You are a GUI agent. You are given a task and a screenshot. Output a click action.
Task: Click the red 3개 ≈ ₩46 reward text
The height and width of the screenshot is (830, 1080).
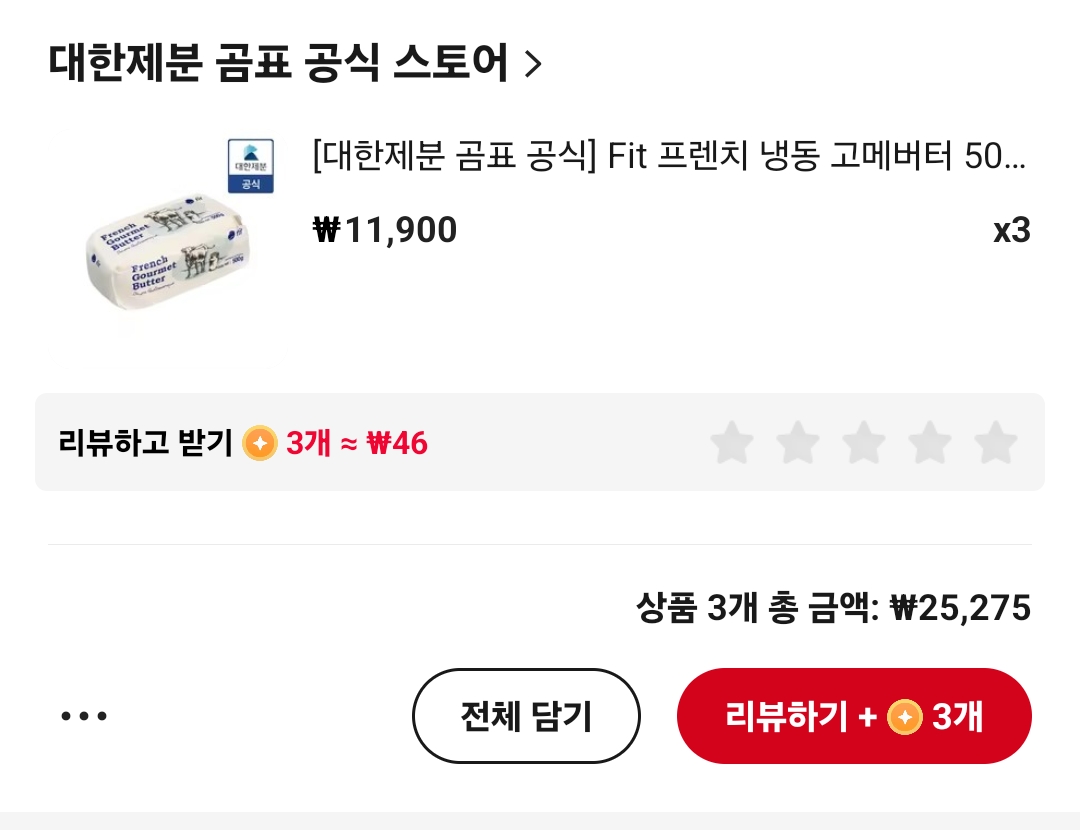click(x=357, y=443)
